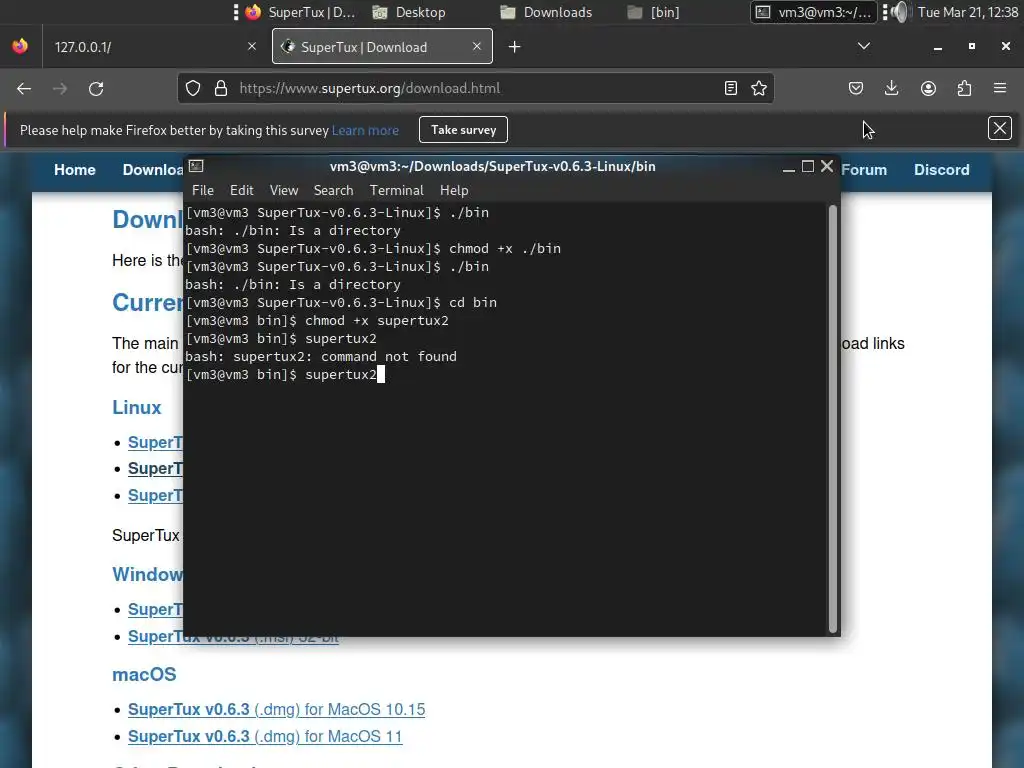Click the terminal window icon in titlebar
1024x768 pixels.
(196, 167)
